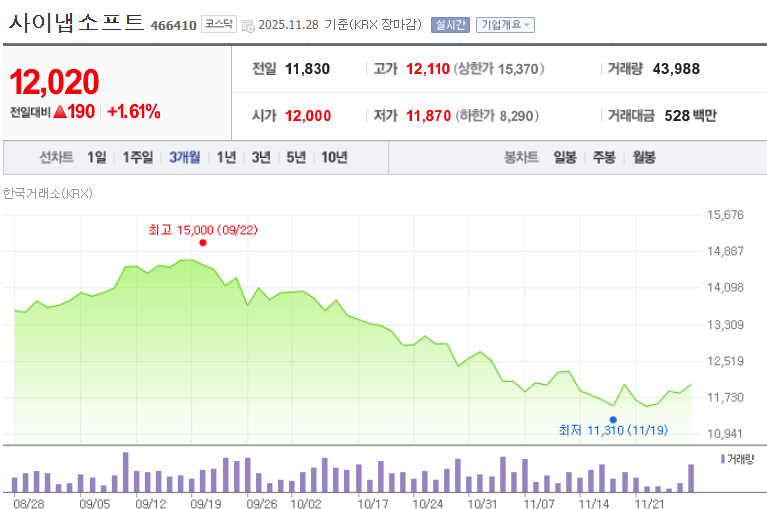Click the 거래량 value 43,988
767x509 pixels.
click(676, 69)
